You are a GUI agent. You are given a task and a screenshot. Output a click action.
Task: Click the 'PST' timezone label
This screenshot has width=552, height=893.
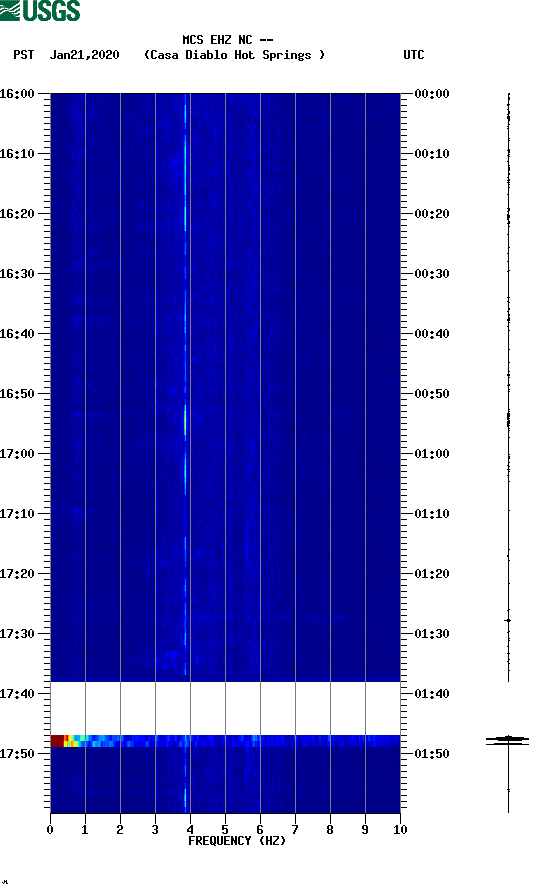tap(23, 55)
